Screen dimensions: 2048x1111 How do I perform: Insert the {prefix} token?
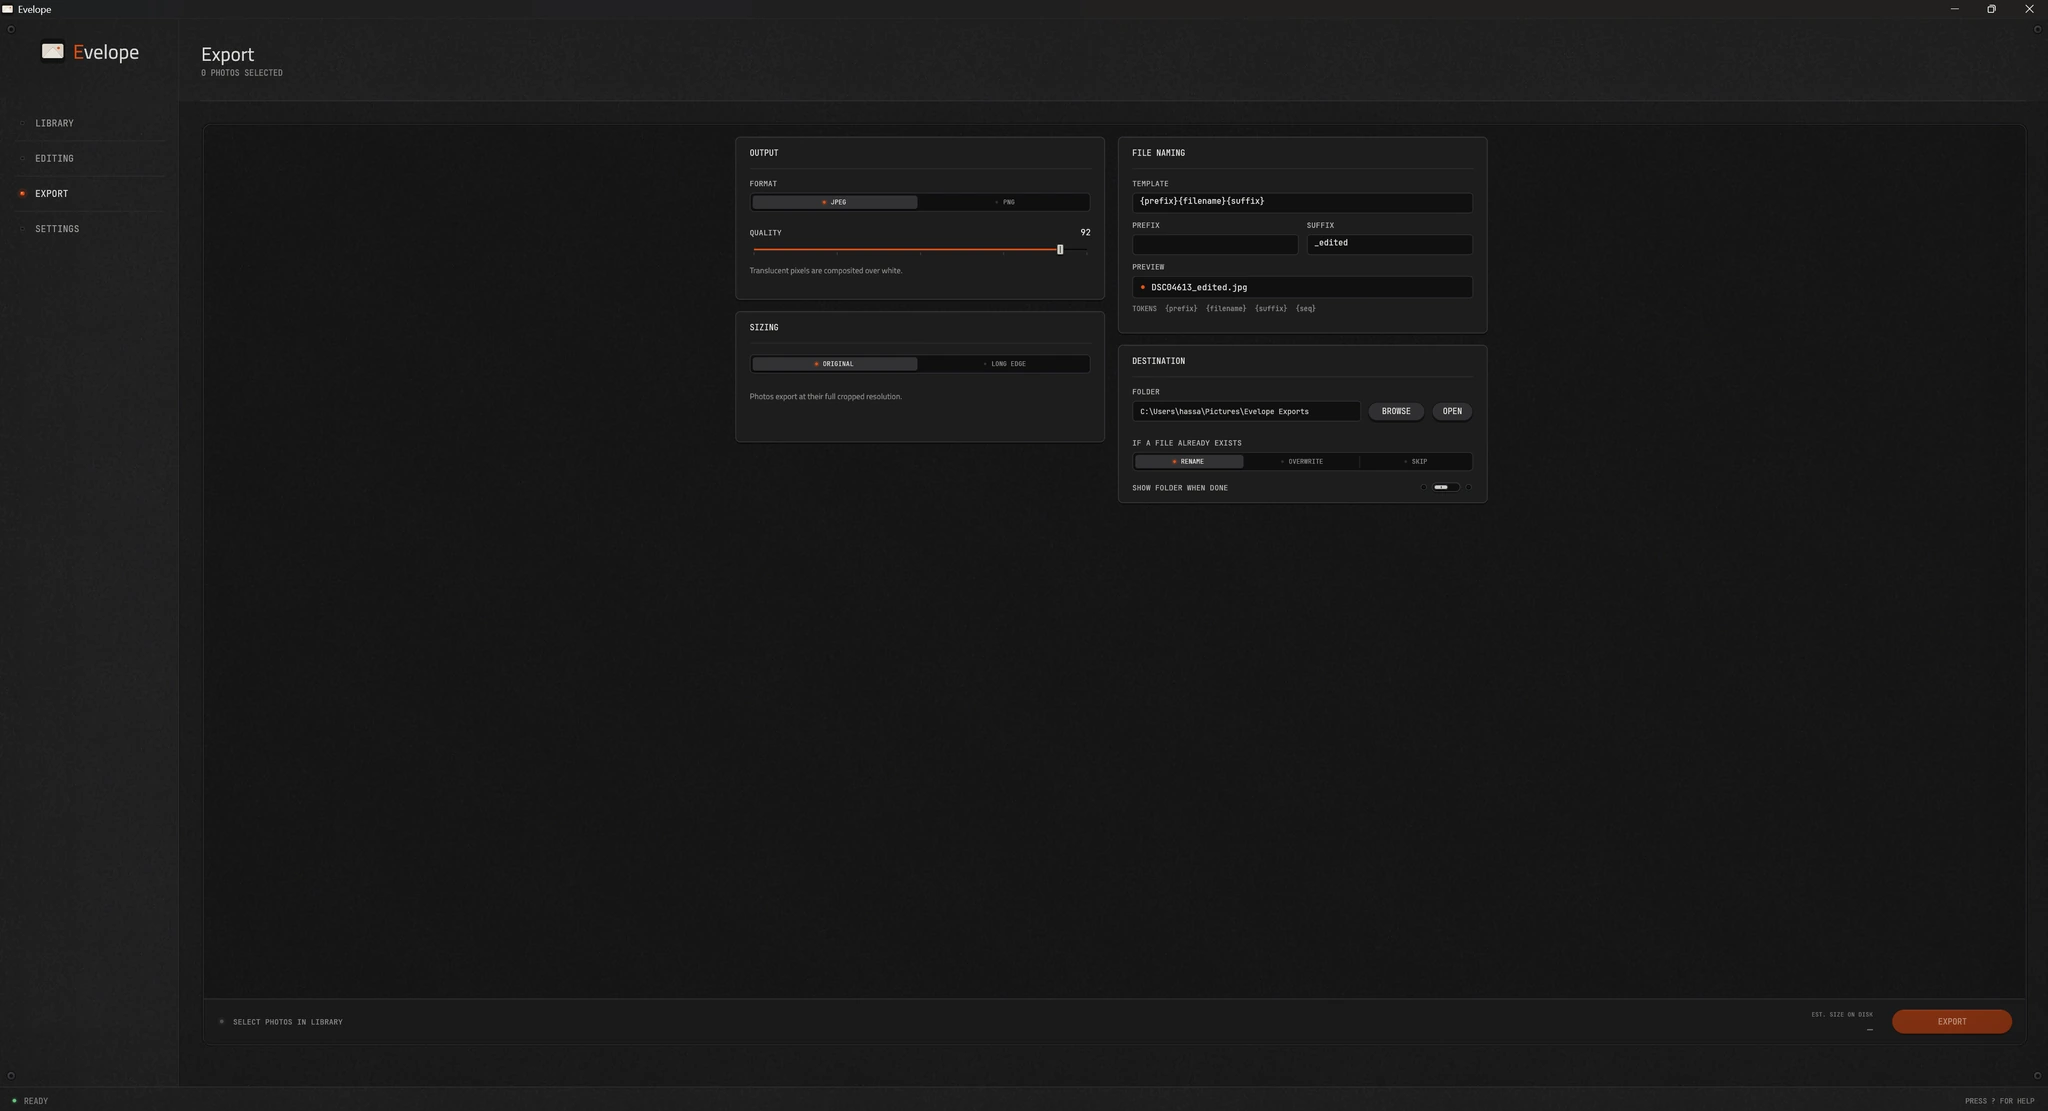pos(1181,309)
